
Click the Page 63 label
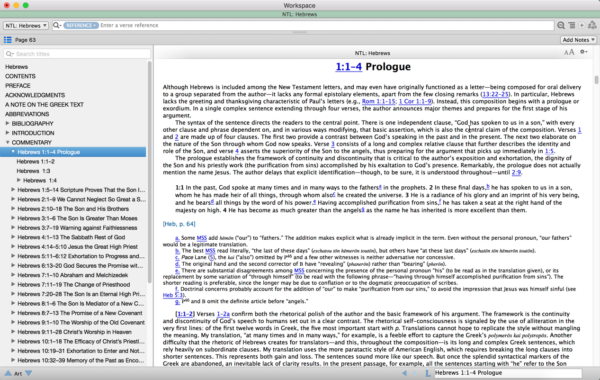click(25, 40)
